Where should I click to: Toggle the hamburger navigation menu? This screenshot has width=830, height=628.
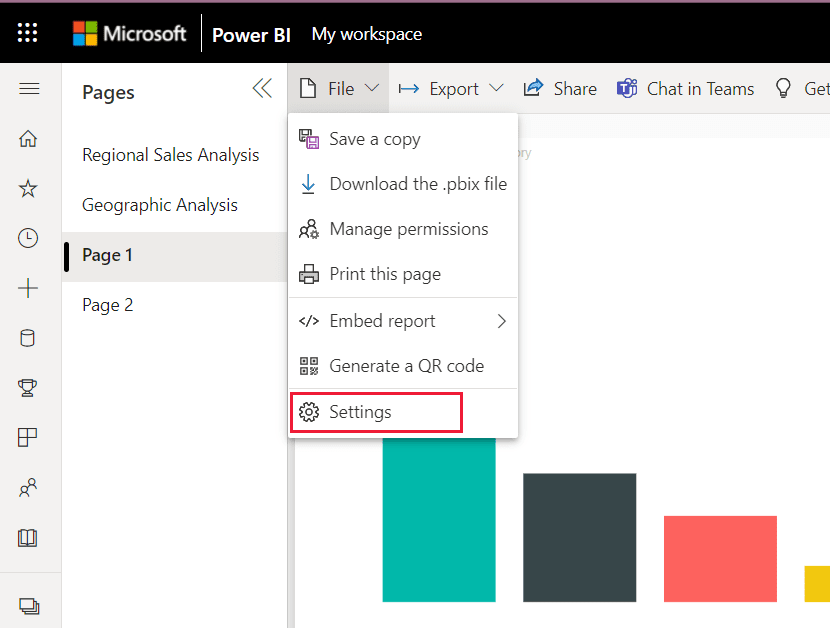tap(29, 88)
